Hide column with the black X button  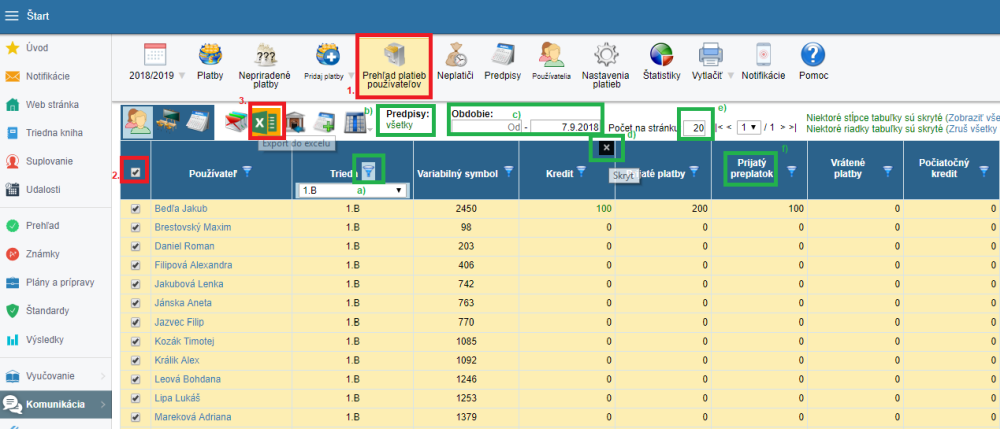coord(607,148)
